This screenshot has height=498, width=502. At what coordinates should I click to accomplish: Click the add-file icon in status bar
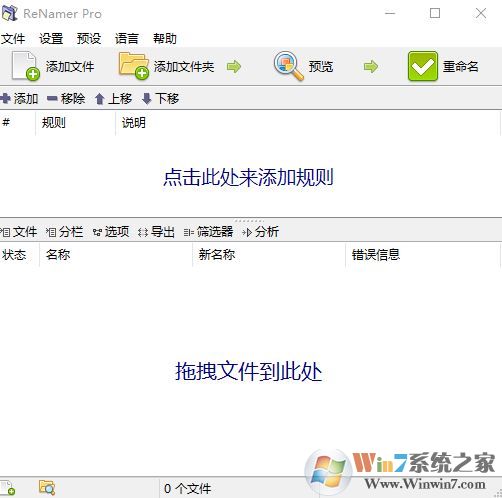click(8, 488)
